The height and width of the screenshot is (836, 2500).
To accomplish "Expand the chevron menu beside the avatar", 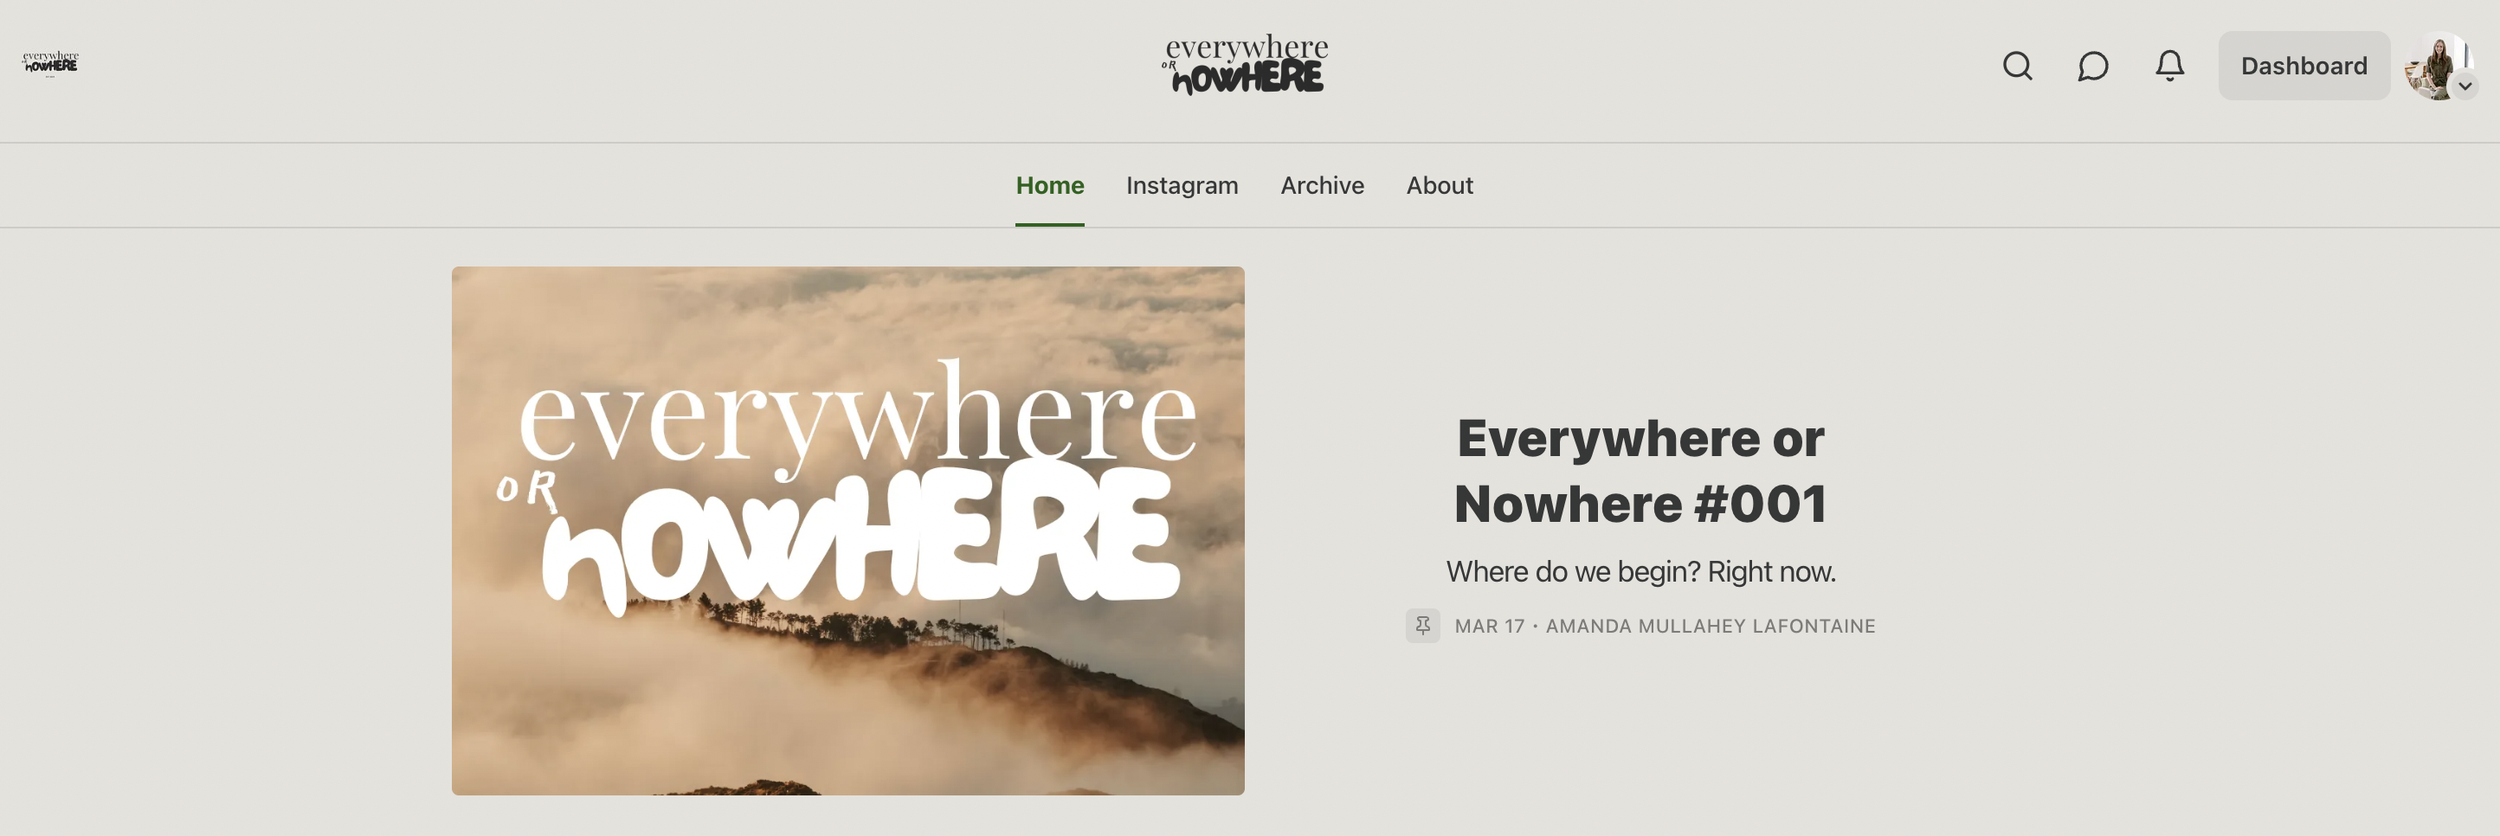I will click(2465, 86).
